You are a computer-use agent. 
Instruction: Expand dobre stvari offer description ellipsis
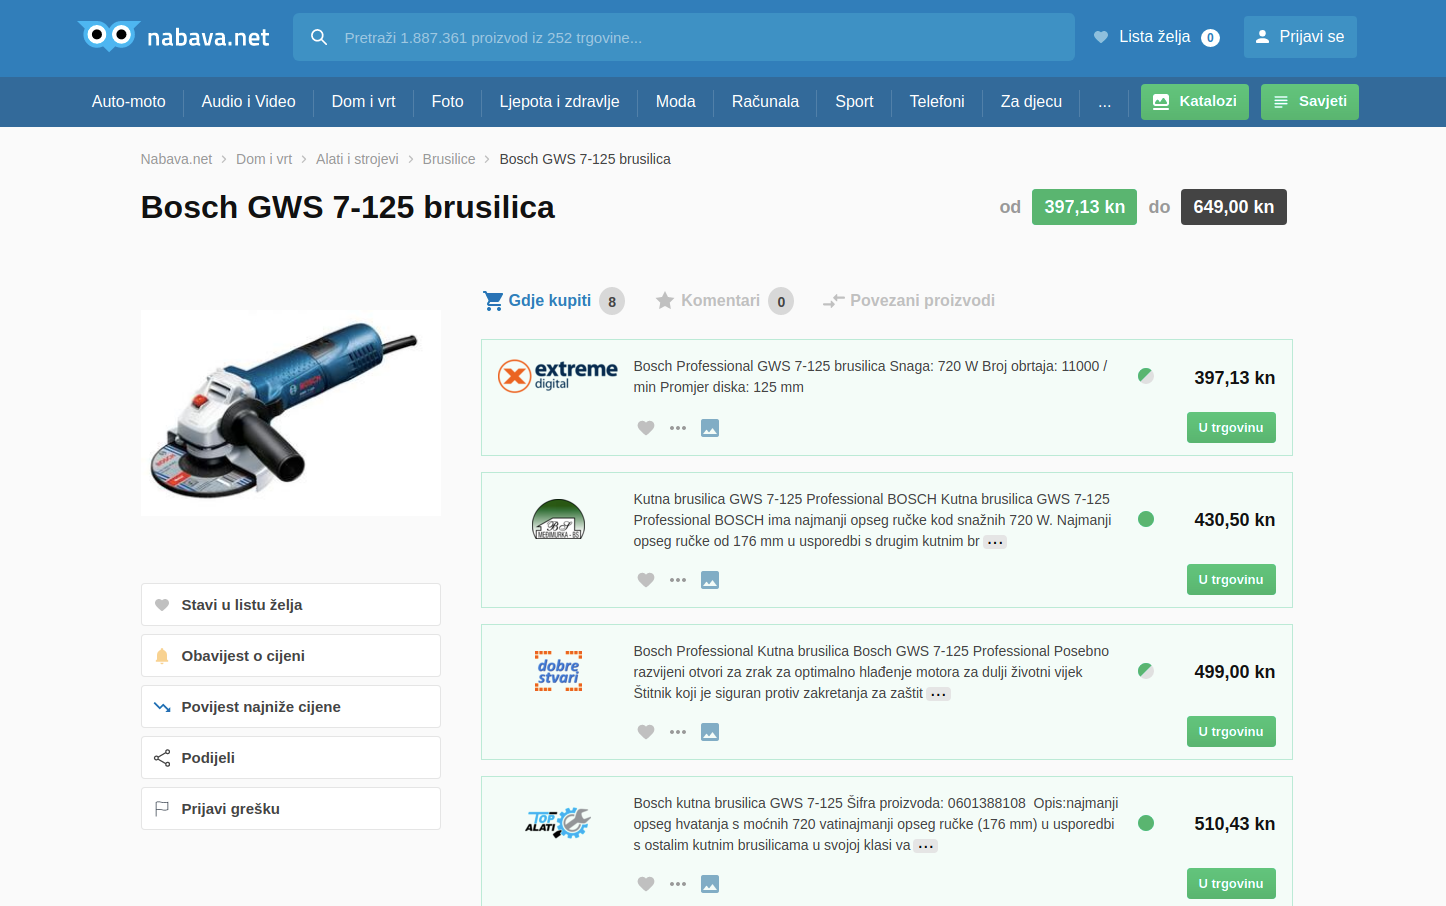(x=938, y=694)
